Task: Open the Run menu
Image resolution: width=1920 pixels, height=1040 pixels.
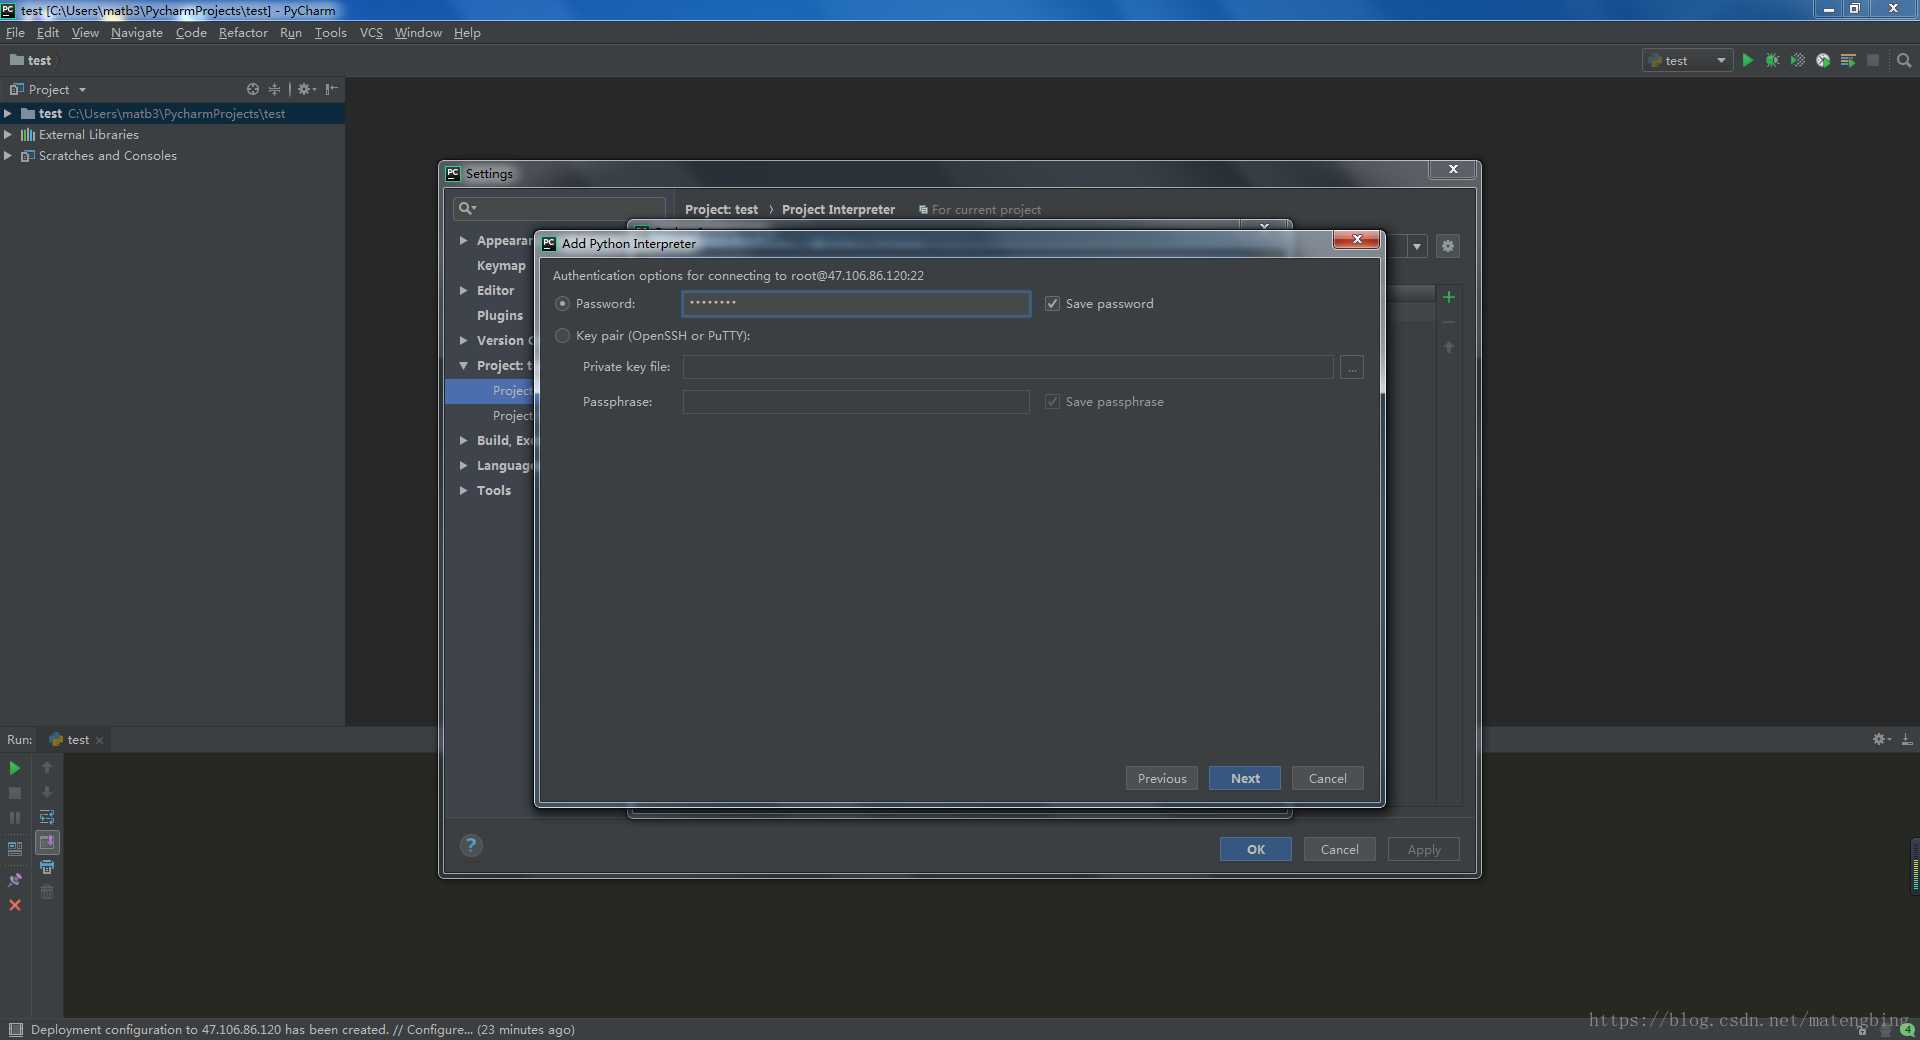Action: pos(290,33)
